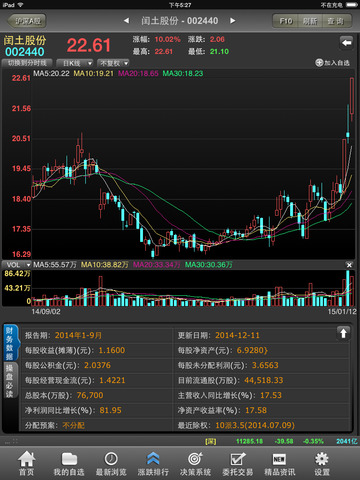Click the white back arrow icon

347,43
